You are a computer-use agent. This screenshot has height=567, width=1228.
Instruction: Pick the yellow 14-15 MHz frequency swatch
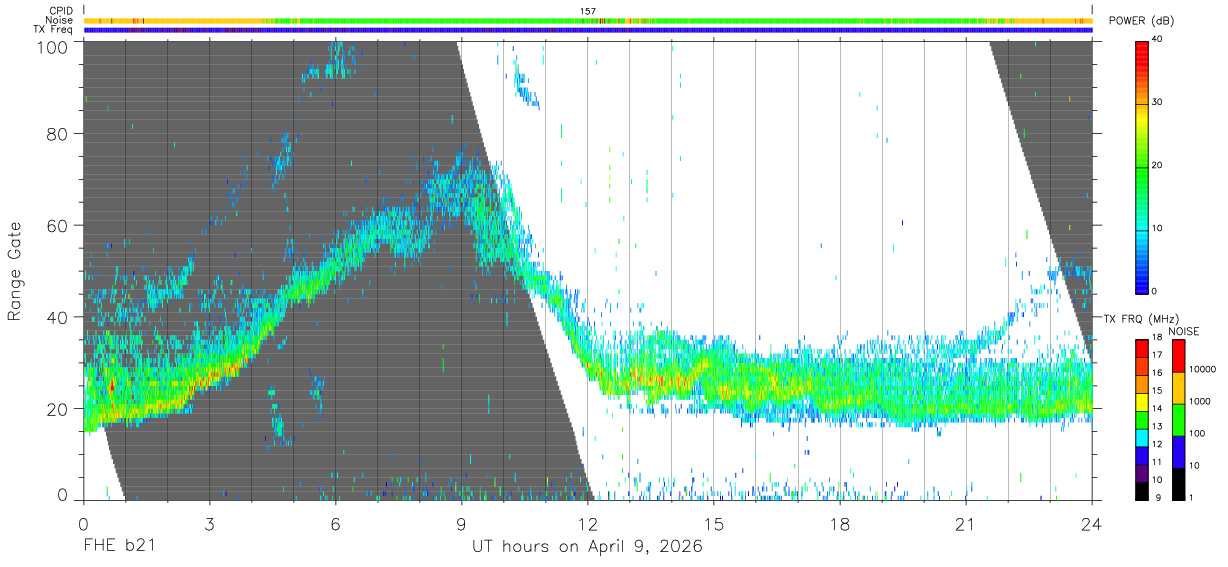1142,401
